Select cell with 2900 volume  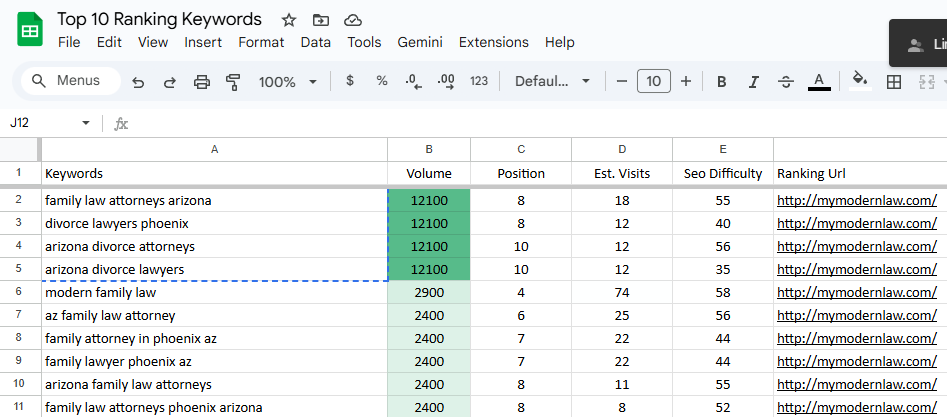pos(429,293)
